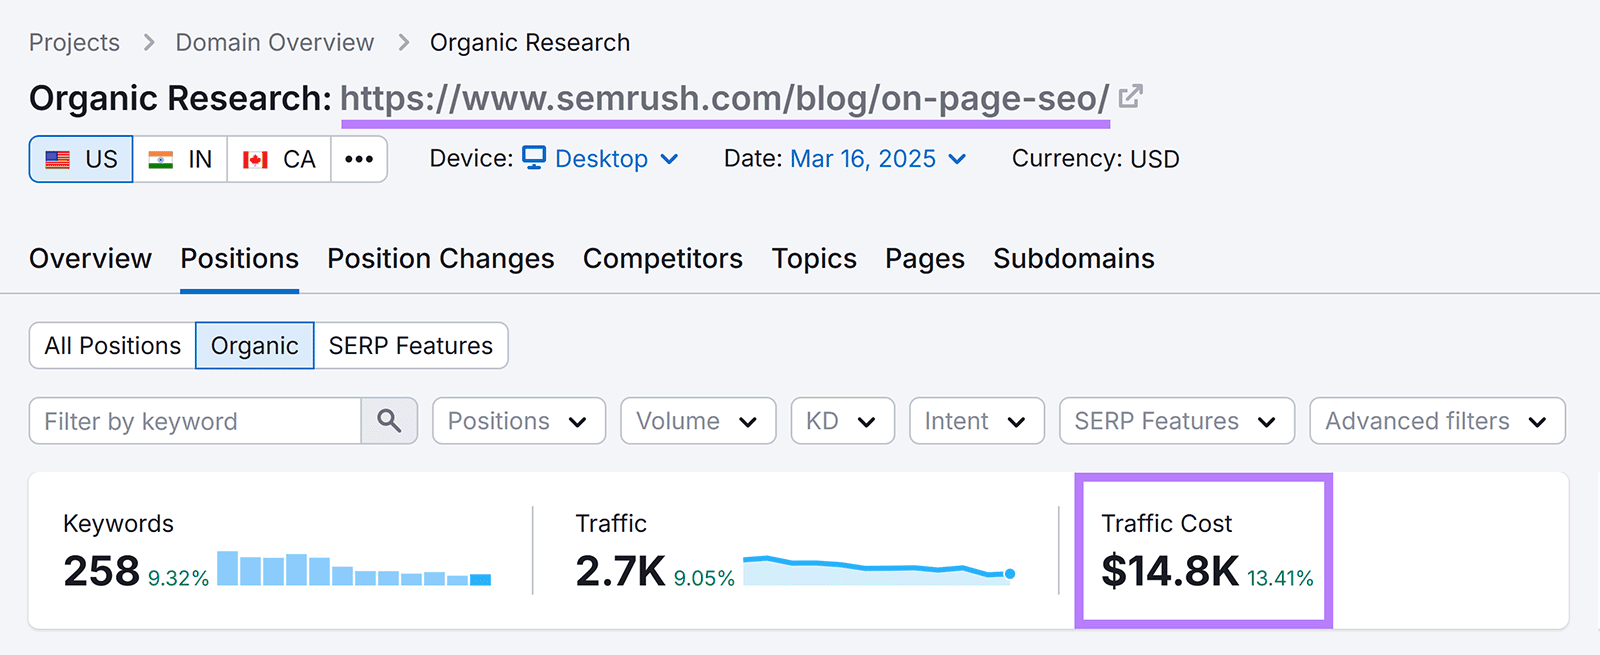Click the Keywords bar chart
1600x655 pixels.
click(354, 568)
